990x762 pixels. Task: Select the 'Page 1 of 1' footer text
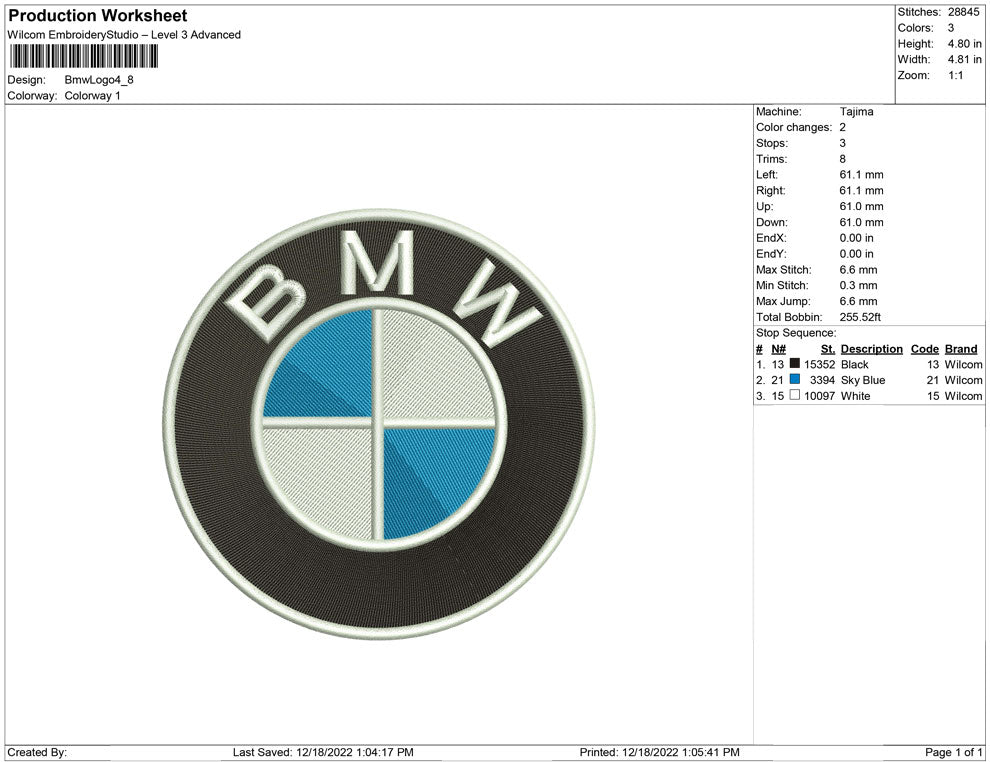point(954,752)
